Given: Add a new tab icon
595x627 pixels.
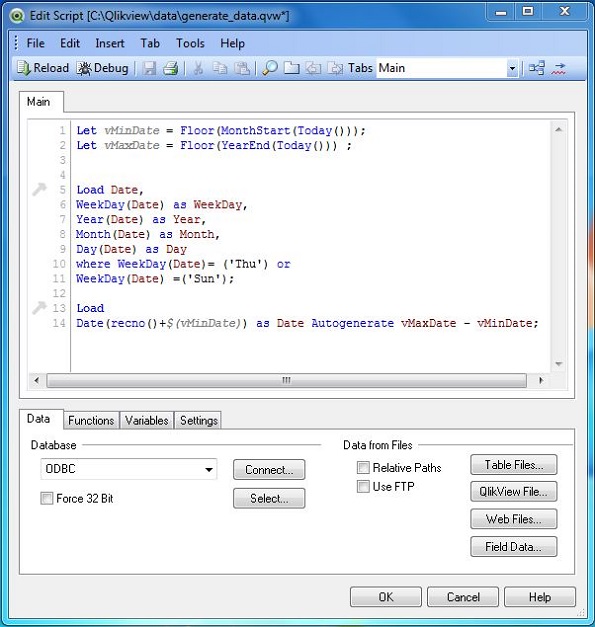Looking at the screenshot, I should [x=292, y=68].
